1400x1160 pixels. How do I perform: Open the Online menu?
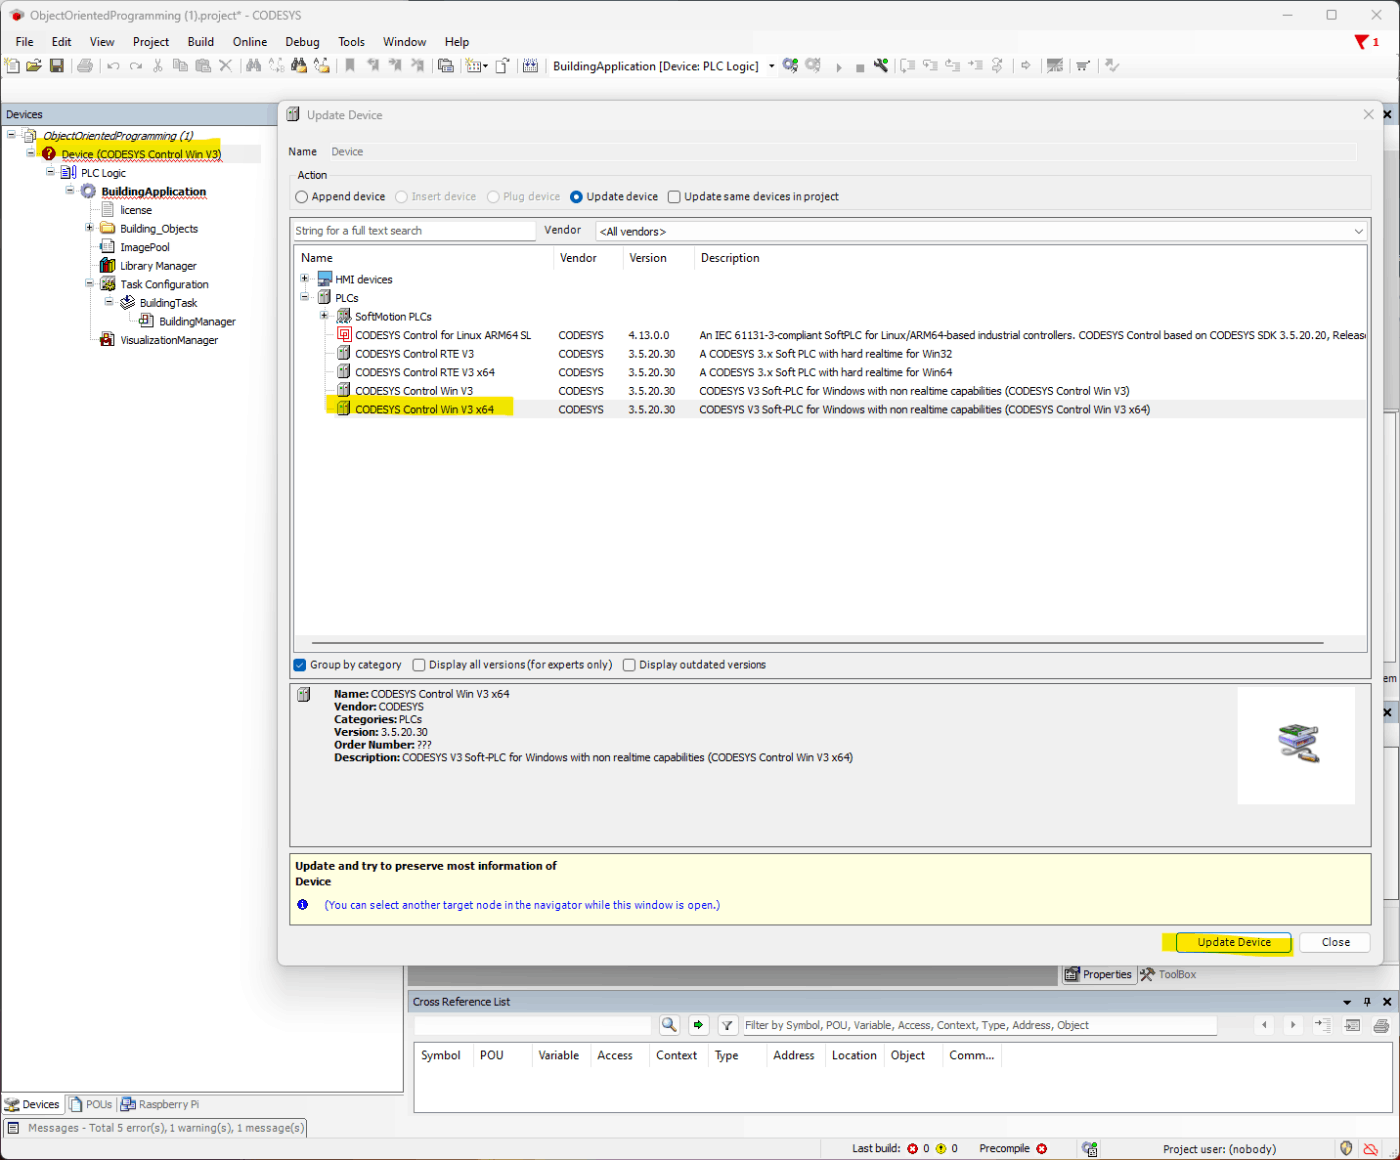coord(250,42)
